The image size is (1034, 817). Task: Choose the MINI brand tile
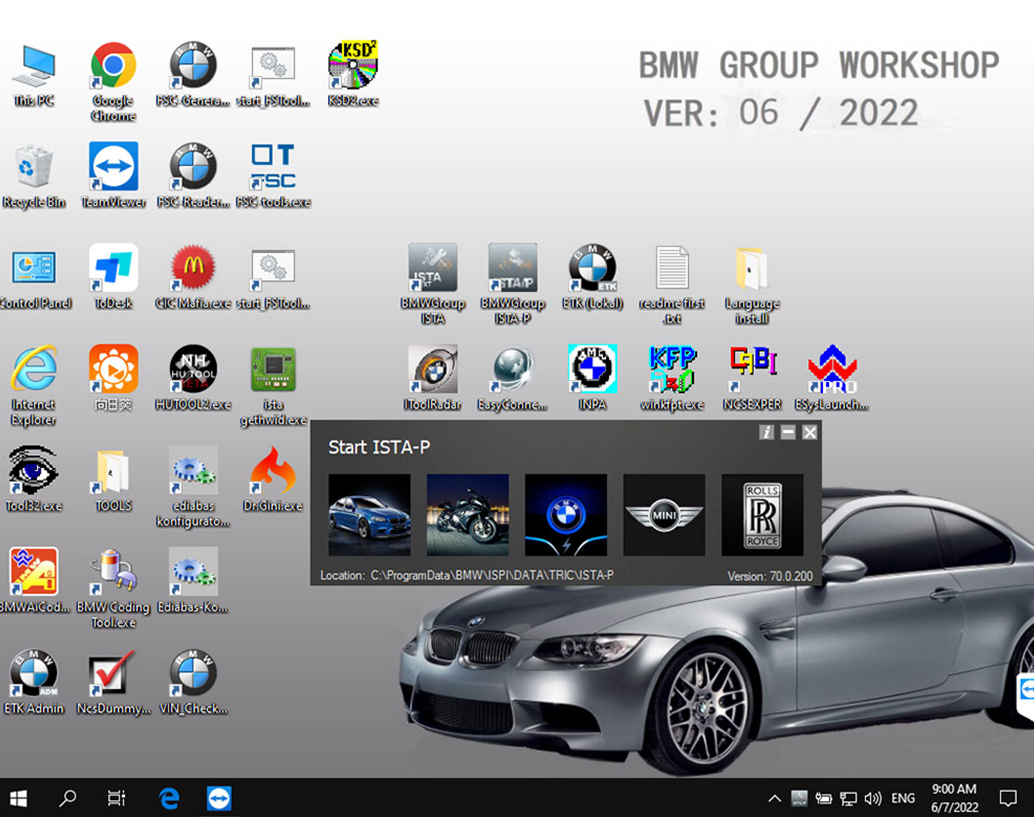click(x=664, y=514)
